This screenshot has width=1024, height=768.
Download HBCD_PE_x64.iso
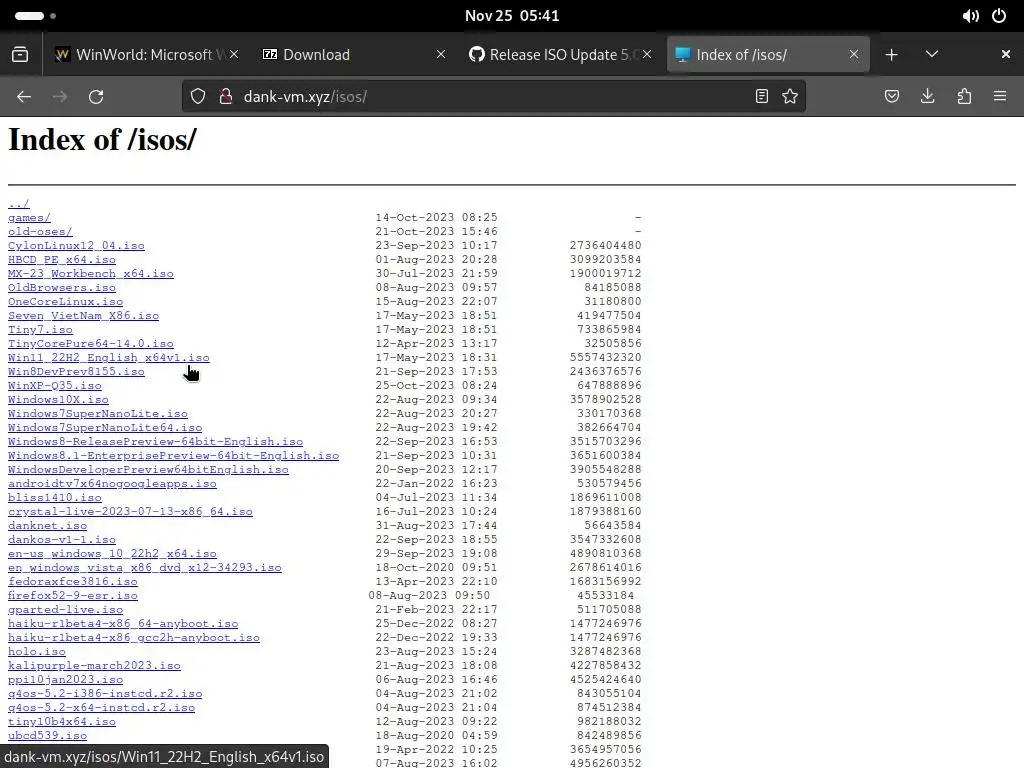(x=62, y=260)
